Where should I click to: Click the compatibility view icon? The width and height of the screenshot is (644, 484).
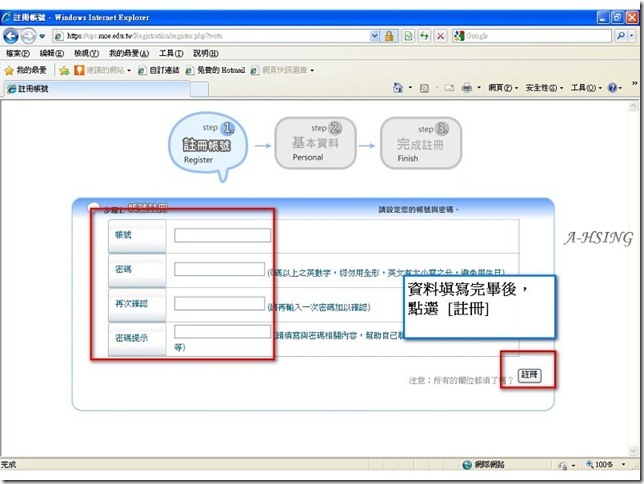[408, 36]
